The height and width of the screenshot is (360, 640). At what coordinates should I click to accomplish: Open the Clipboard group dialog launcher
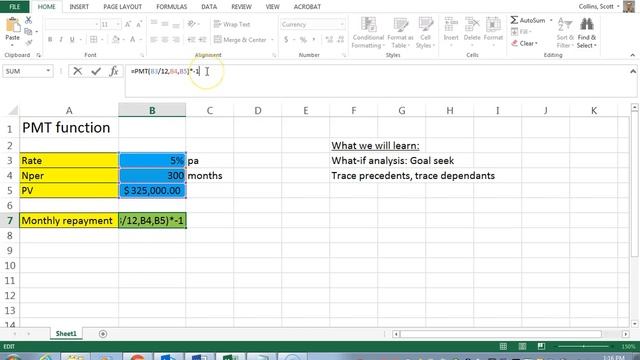pyautogui.click(x=39, y=55)
